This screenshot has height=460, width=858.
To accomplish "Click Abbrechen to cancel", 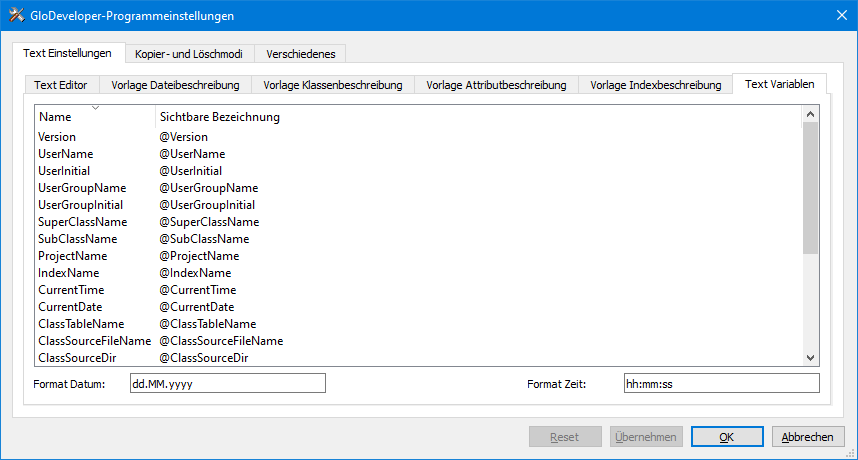I will coord(808,436).
